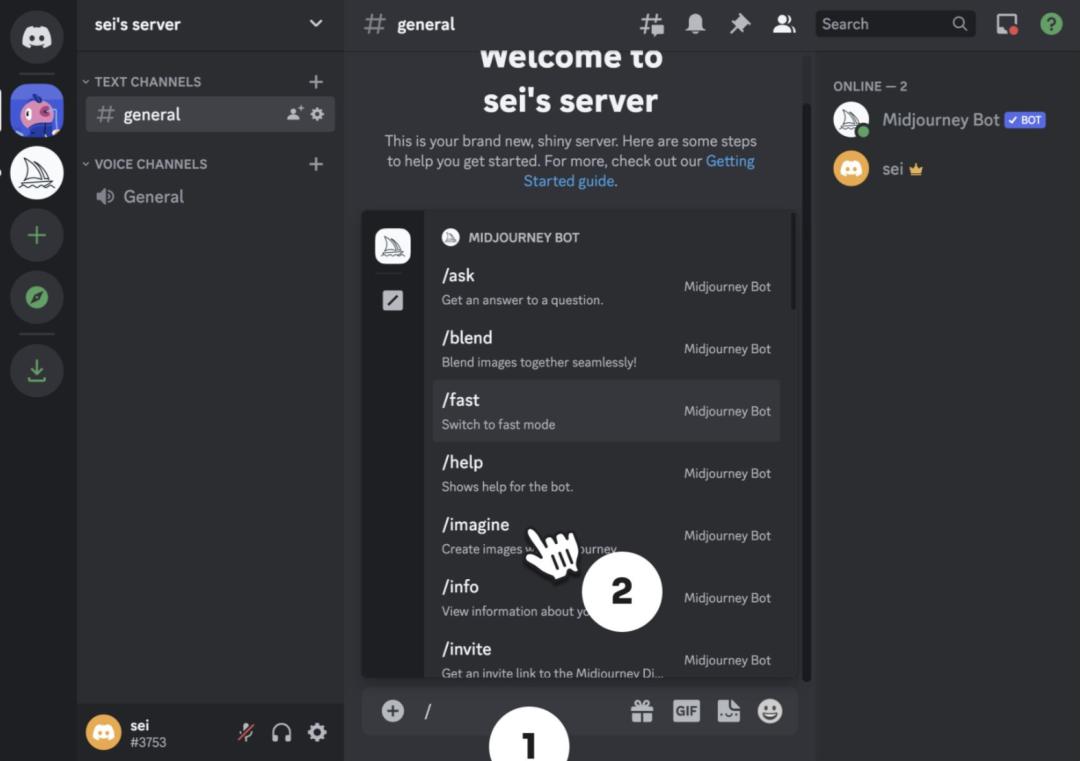1080x761 pixels.
Task: Toggle headphones deafen
Action: tap(282, 733)
